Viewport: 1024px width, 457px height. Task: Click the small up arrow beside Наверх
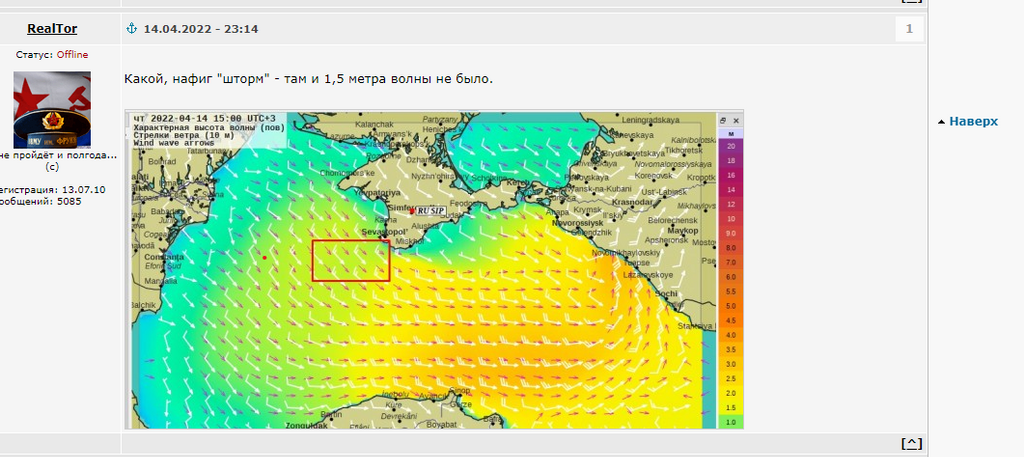(x=942, y=121)
